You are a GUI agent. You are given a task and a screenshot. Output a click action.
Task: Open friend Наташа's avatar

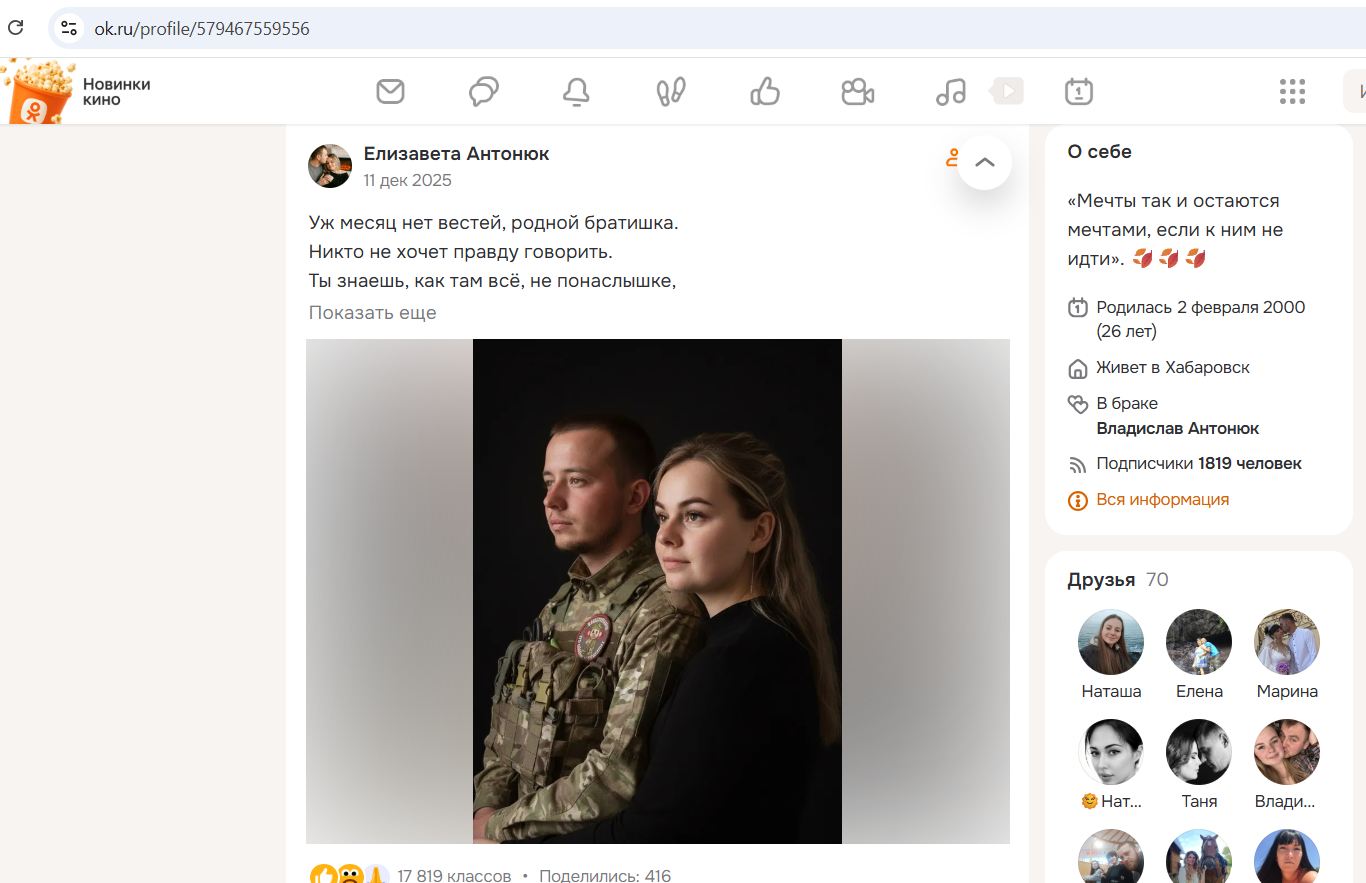click(1111, 642)
